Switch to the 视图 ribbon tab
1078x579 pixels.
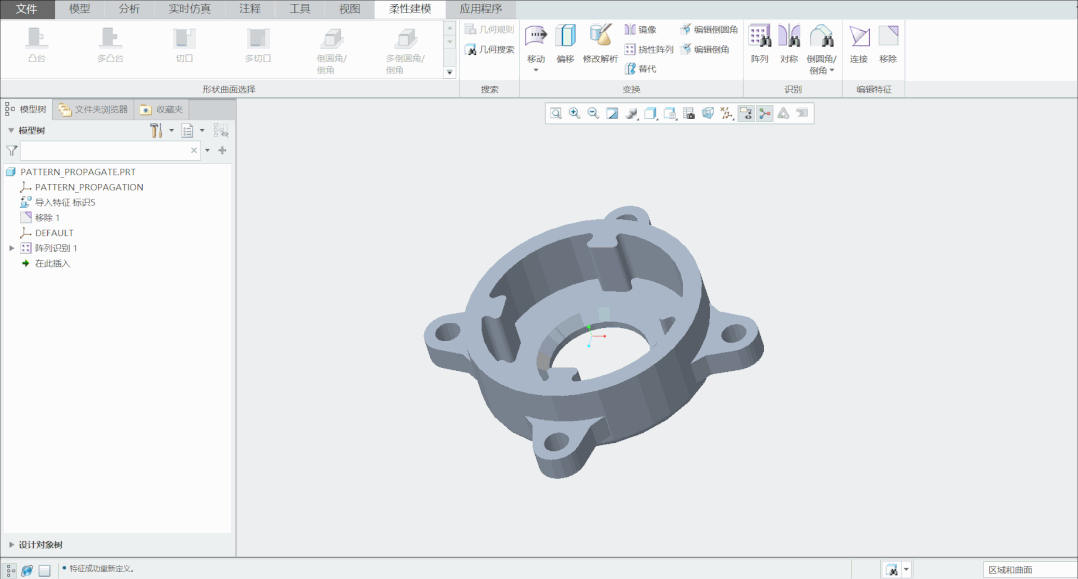[349, 9]
